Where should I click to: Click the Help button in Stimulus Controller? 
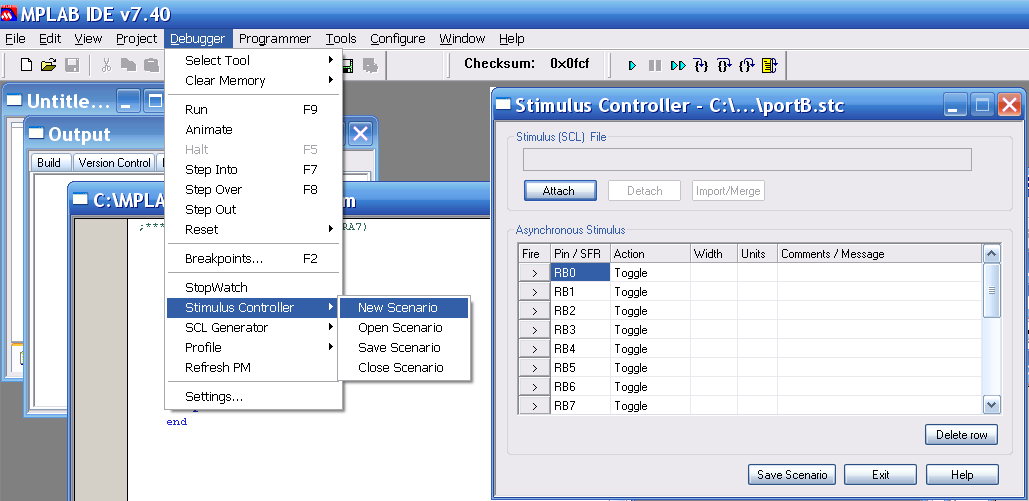coord(962,475)
